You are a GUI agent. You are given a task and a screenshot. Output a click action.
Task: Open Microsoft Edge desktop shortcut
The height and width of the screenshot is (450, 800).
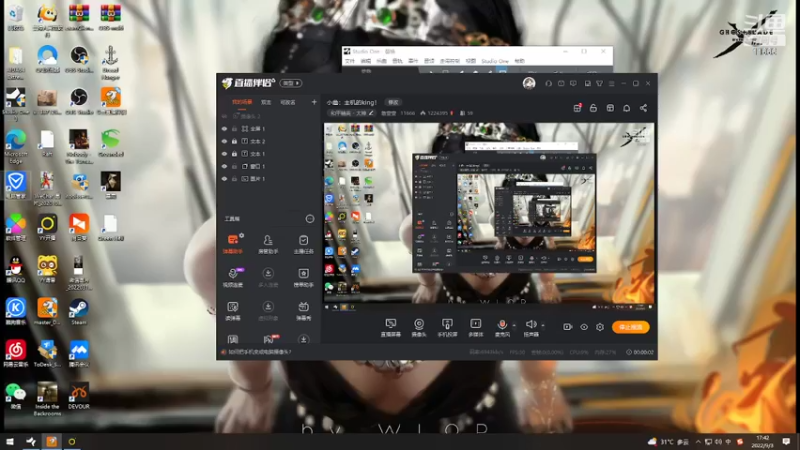(x=16, y=146)
